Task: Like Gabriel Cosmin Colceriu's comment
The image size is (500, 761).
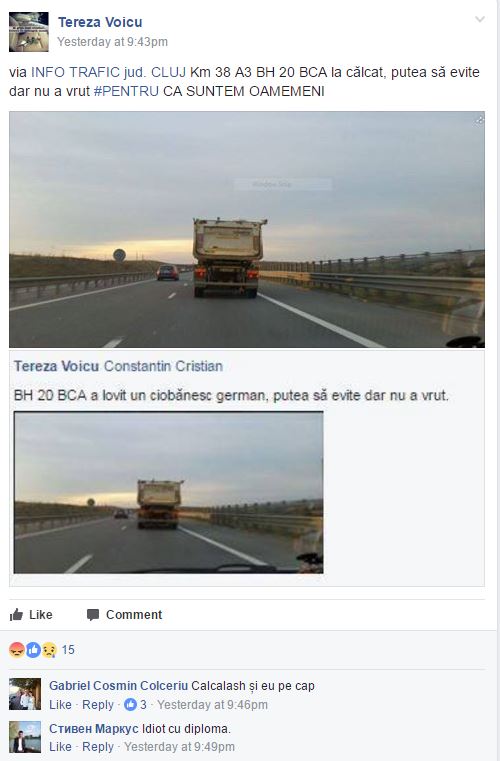Action: pos(60,705)
